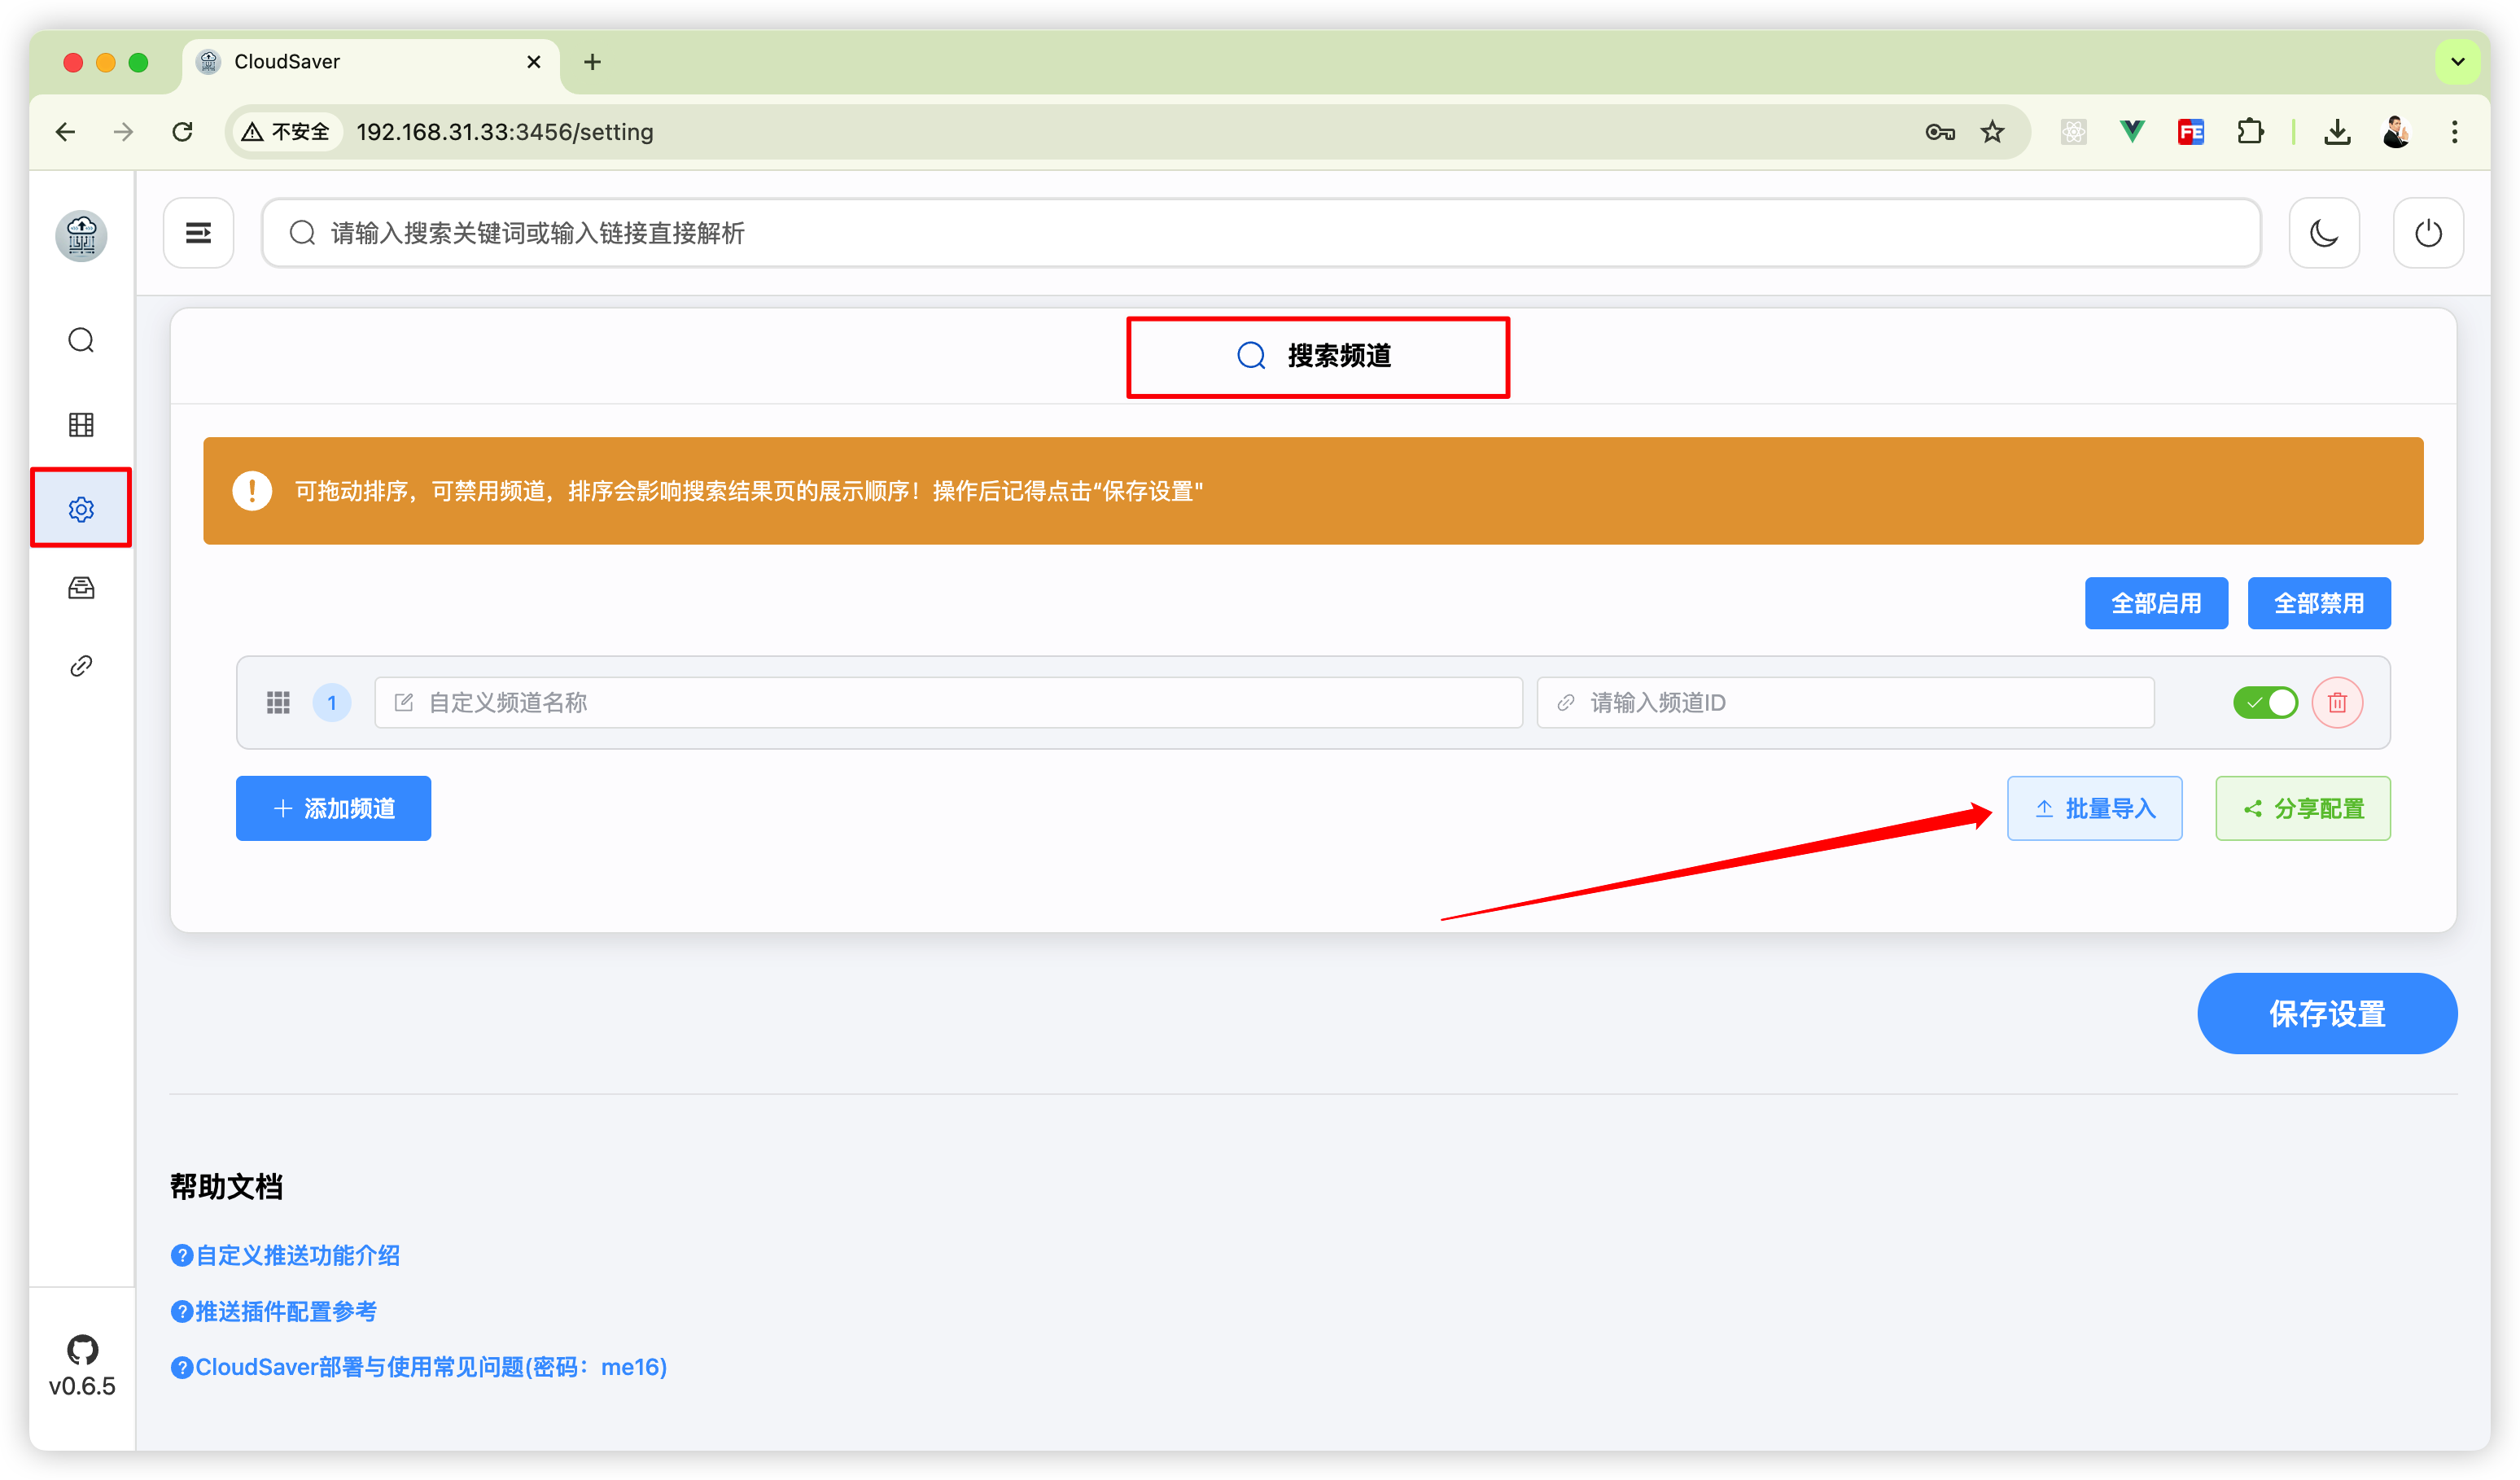Switch to dark mode with the moon icon
This screenshot has width=2520, height=1480.
pyautogui.click(x=2323, y=233)
